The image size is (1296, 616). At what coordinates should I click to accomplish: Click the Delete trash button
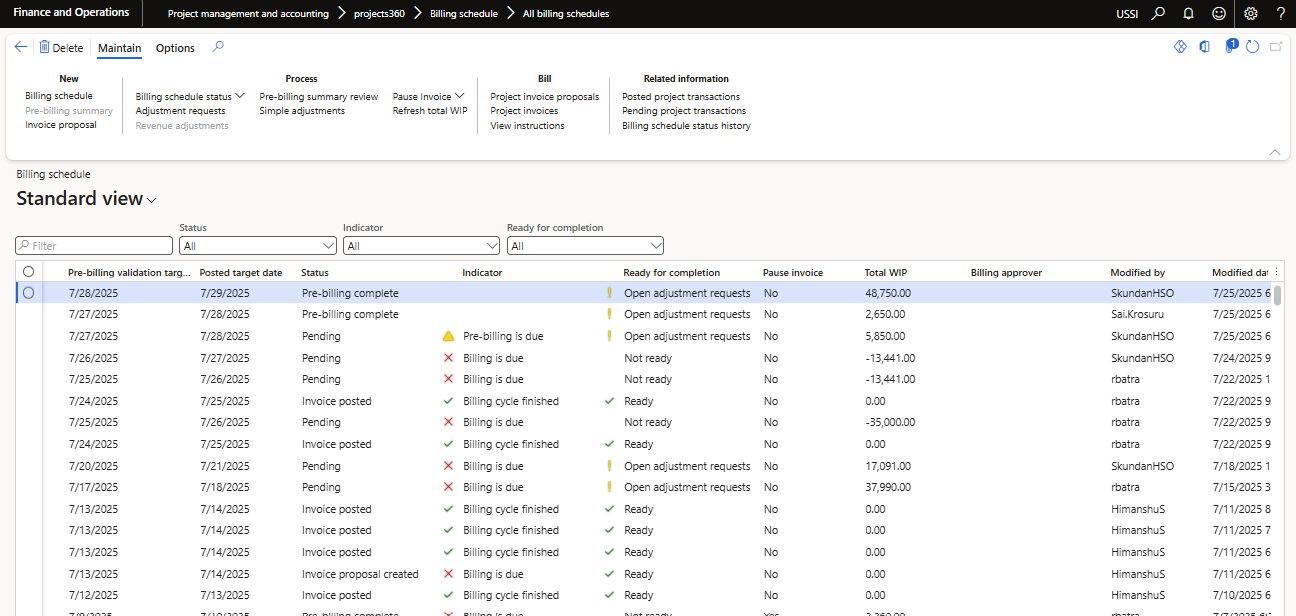[60, 47]
